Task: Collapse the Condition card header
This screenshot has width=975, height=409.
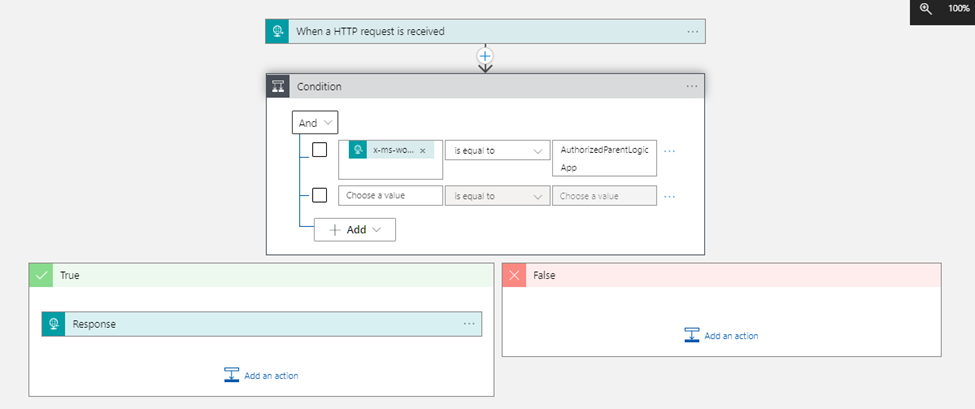Action: pyautogui.click(x=486, y=86)
